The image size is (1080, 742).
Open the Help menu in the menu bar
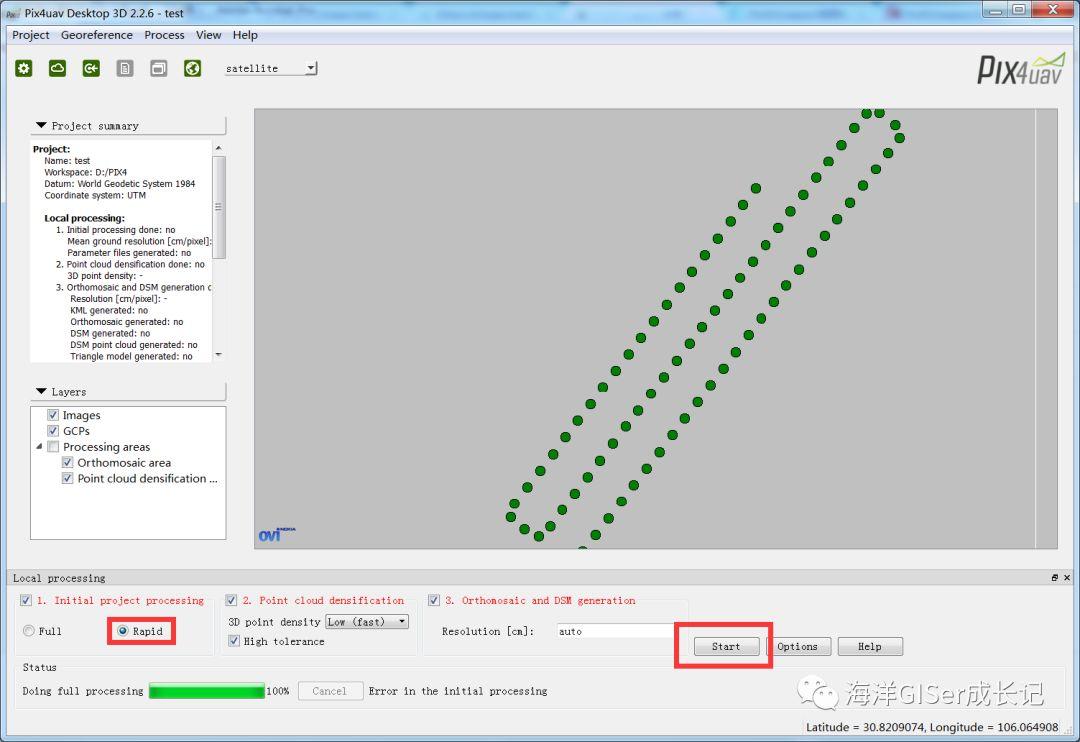[x=245, y=35]
